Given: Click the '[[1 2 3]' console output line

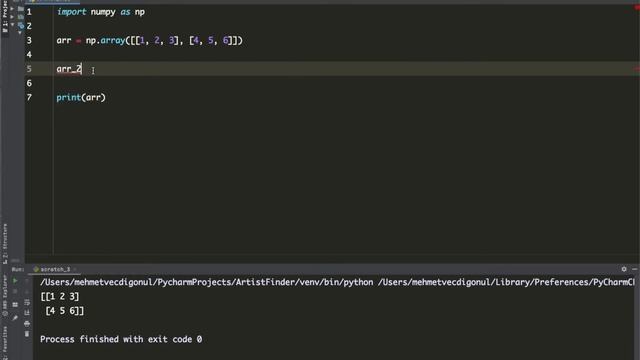Looking at the screenshot, I should [x=60, y=296].
